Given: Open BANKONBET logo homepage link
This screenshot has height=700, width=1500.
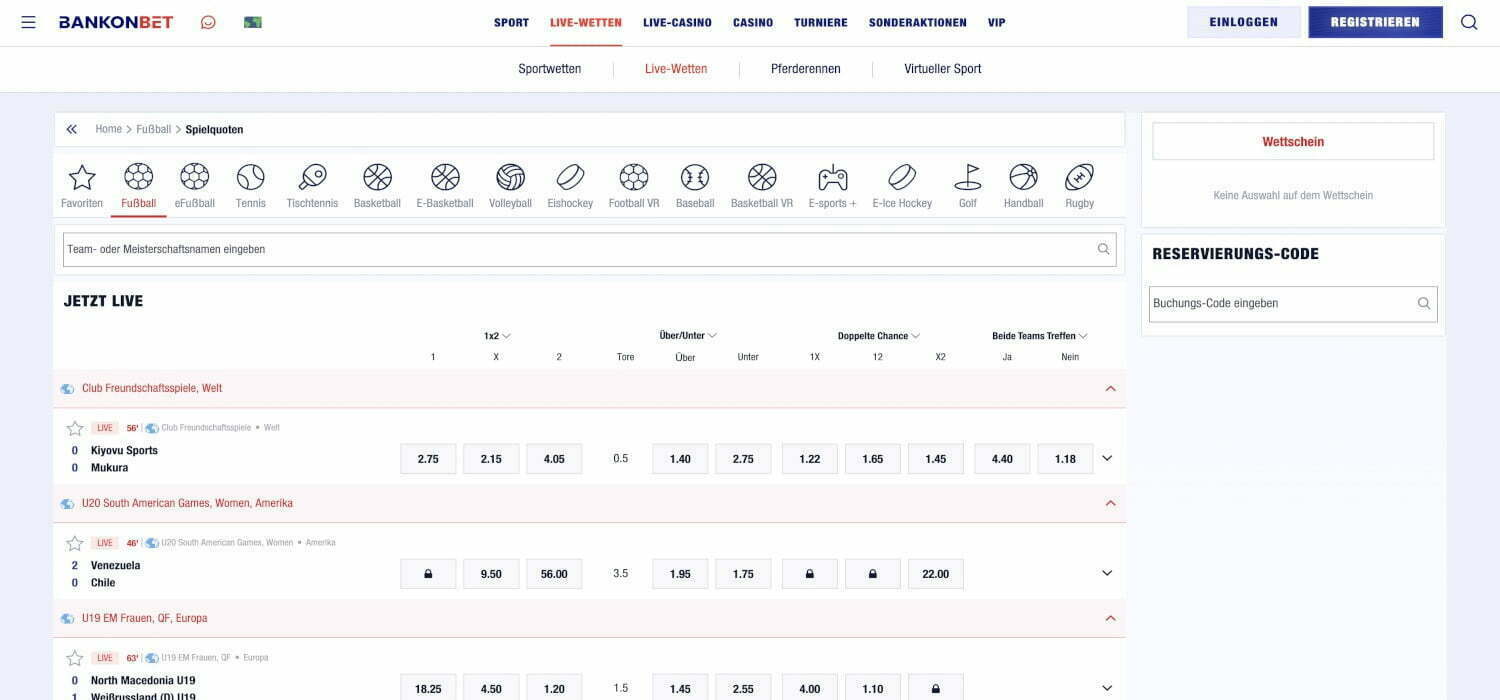Looking at the screenshot, I should pos(116,22).
